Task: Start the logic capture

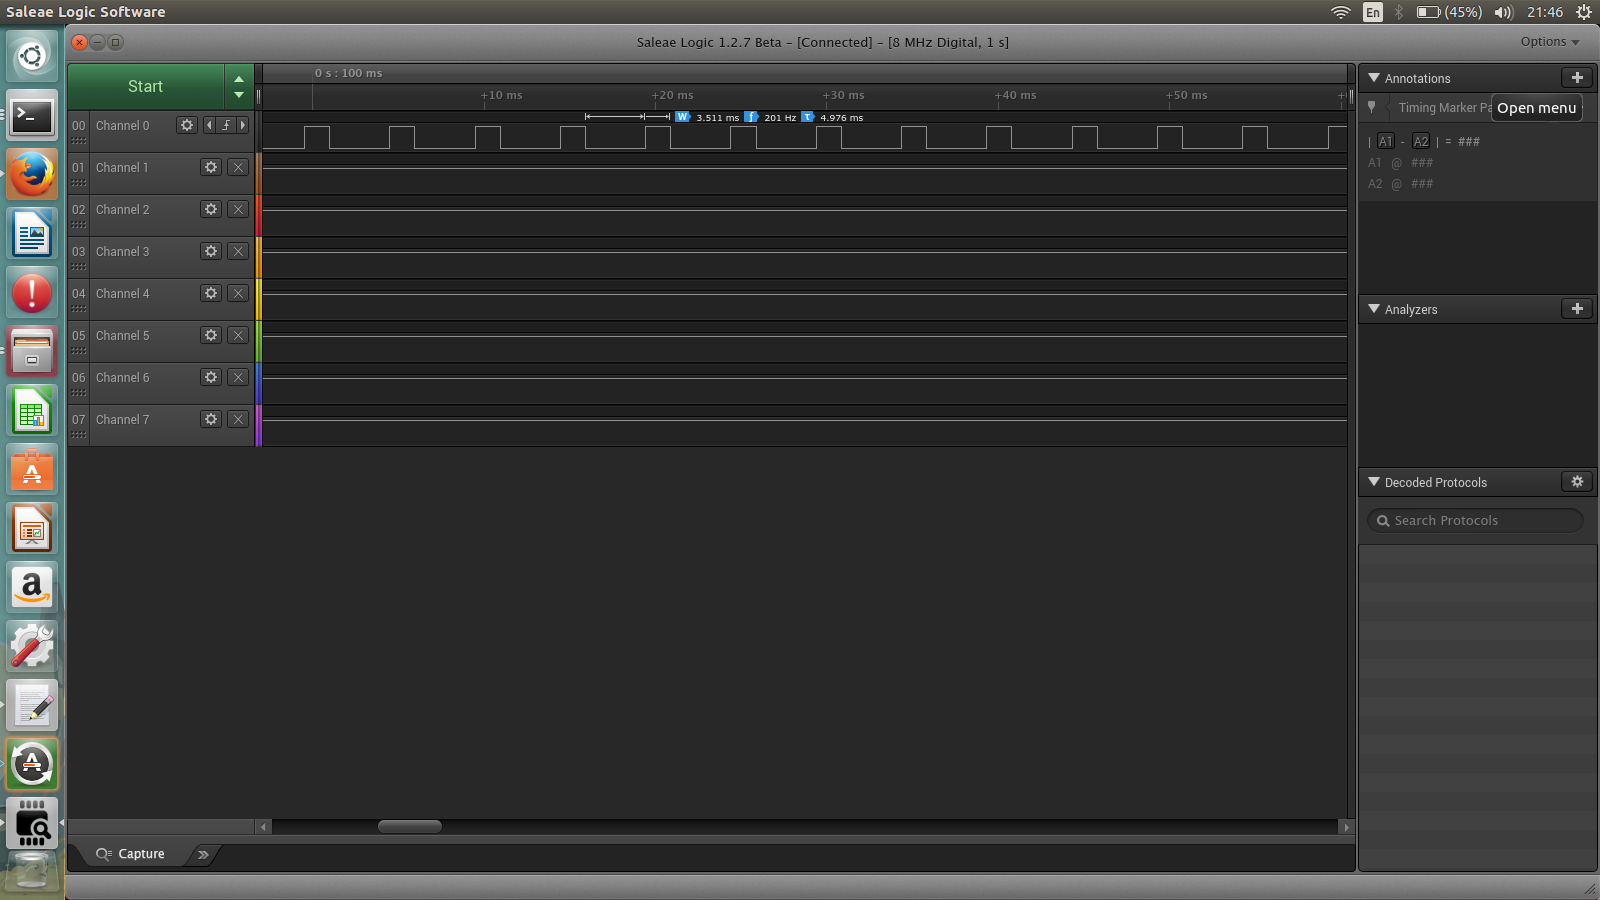Action: tap(146, 87)
